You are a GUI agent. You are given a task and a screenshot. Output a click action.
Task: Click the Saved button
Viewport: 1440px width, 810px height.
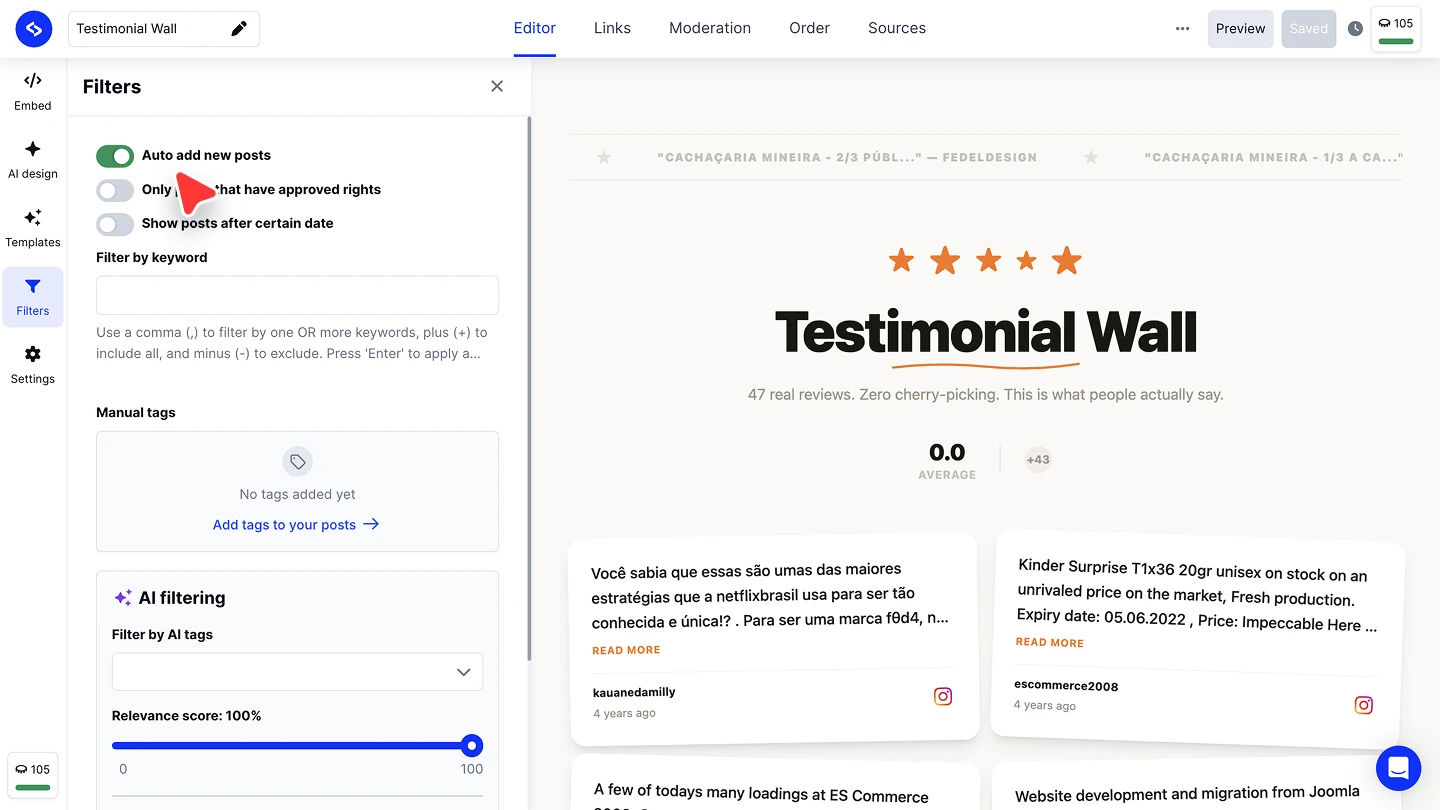1309,29
